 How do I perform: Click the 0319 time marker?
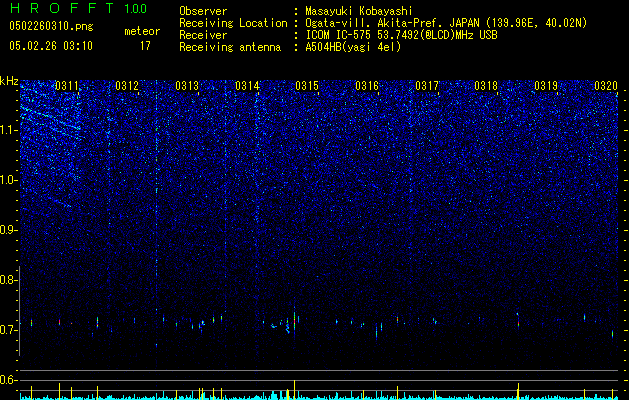click(x=546, y=86)
